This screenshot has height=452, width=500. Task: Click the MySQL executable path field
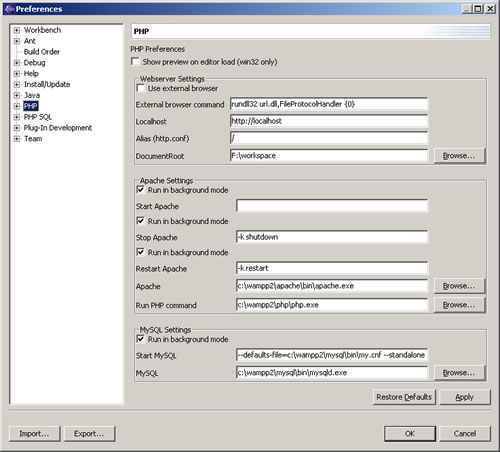pos(332,373)
